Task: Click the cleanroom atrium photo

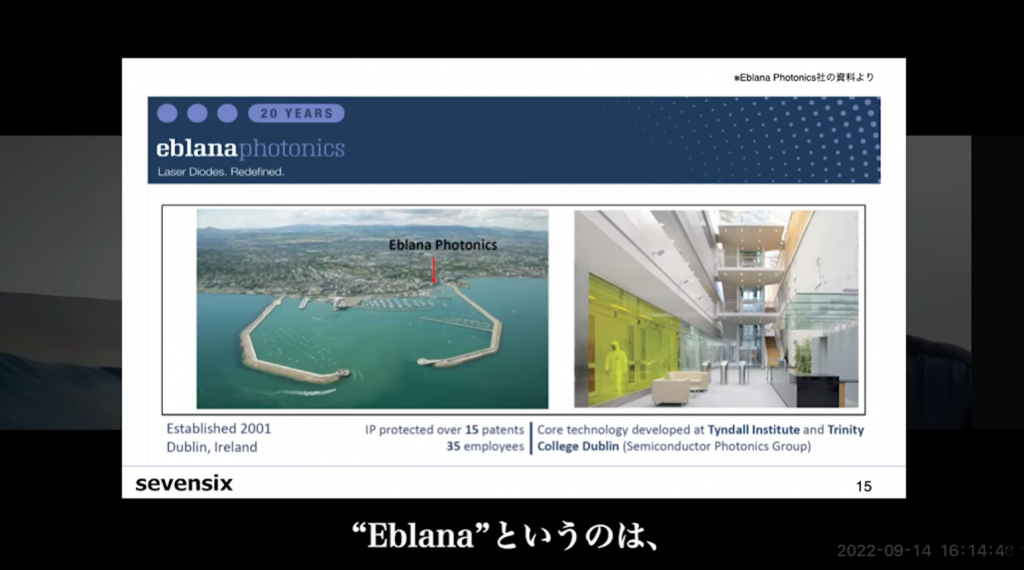Action: (716, 309)
